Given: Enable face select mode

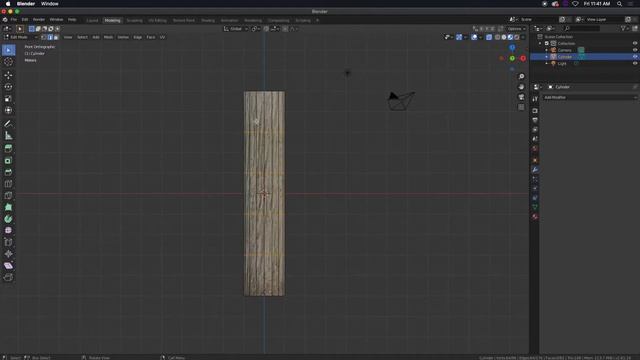Looking at the screenshot, I should point(56,37).
